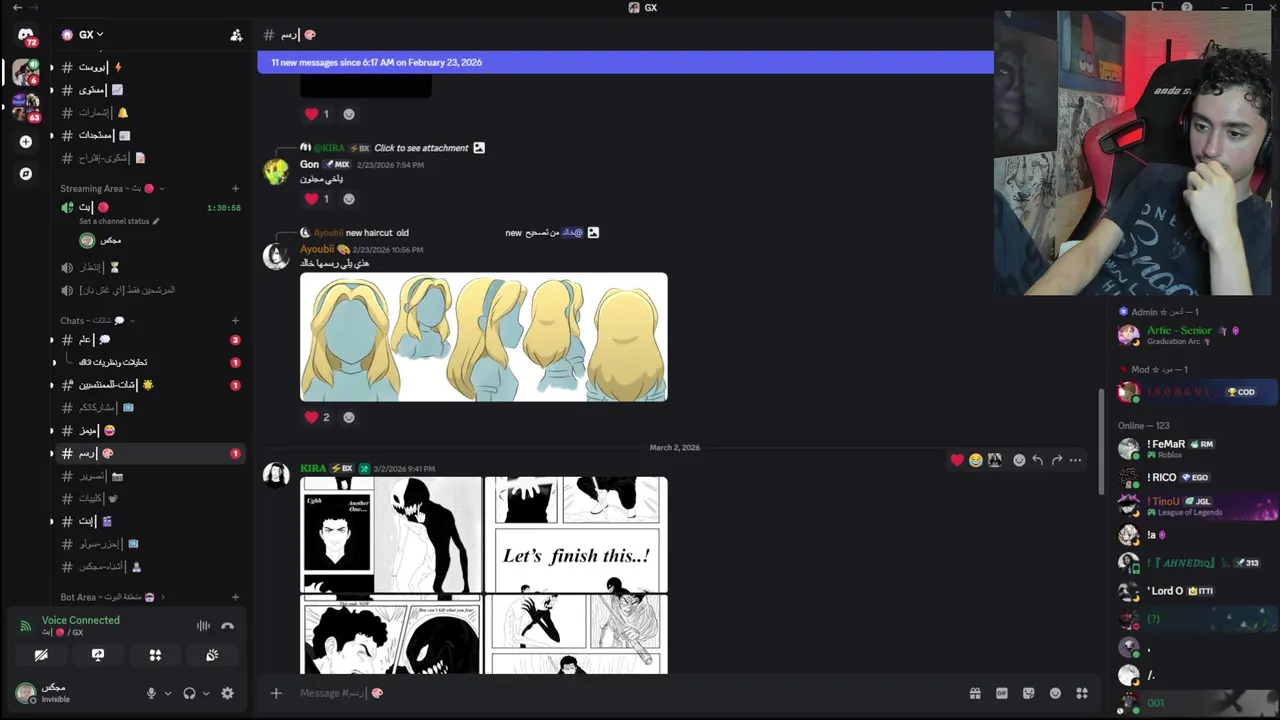Image resolution: width=1280 pixels, height=720 pixels.
Task: Open the مستجدات text channel
Action: [148, 135]
